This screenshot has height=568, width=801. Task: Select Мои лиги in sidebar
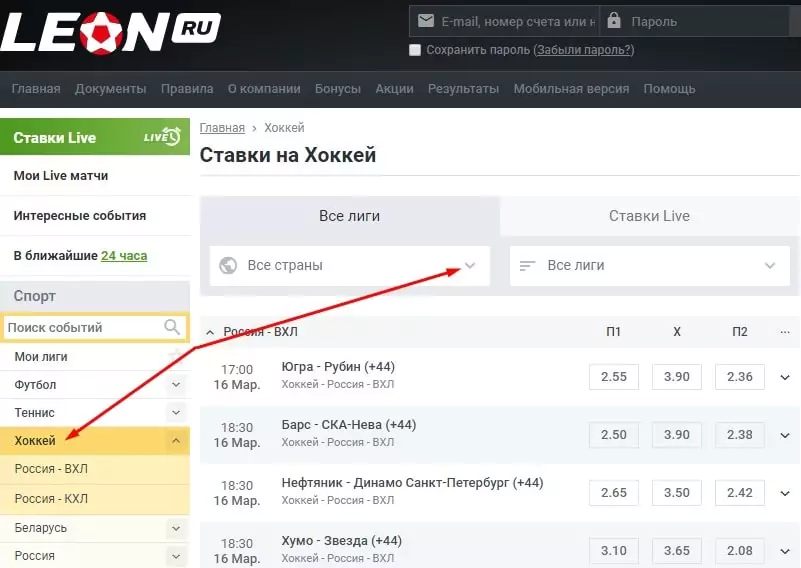[41, 357]
